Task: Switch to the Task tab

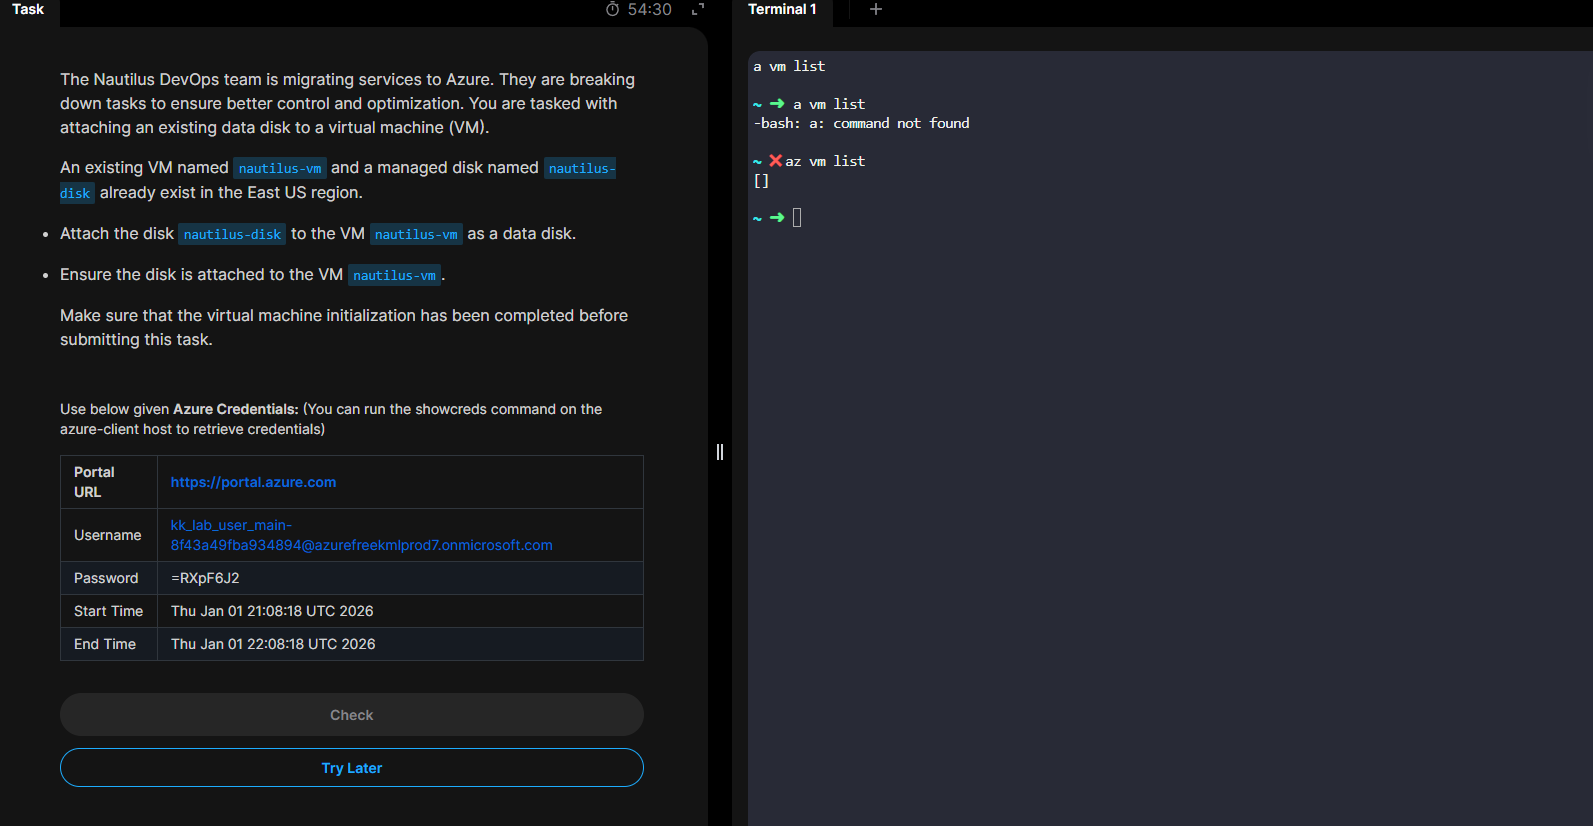Action: coord(28,9)
